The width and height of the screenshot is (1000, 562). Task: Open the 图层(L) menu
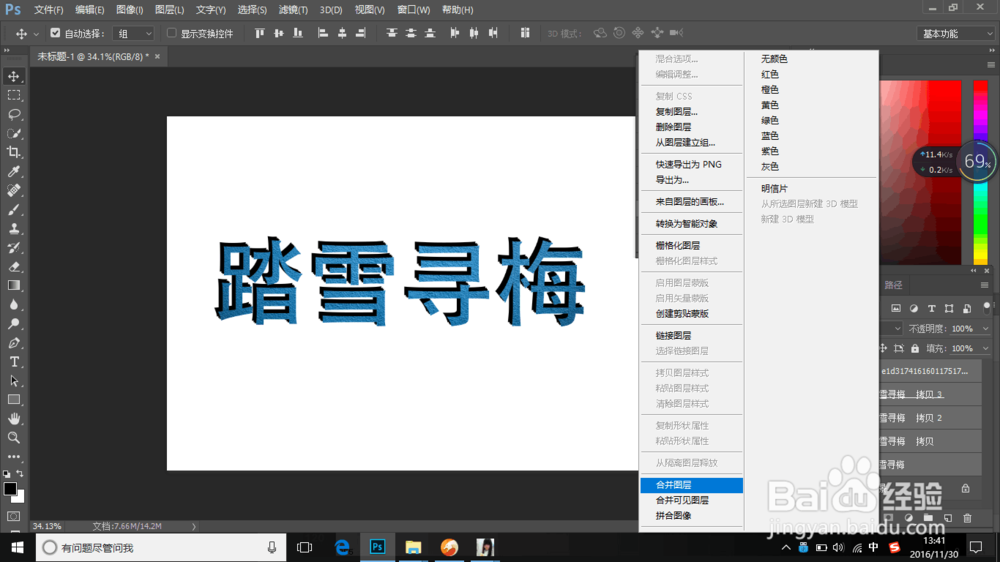click(x=169, y=10)
